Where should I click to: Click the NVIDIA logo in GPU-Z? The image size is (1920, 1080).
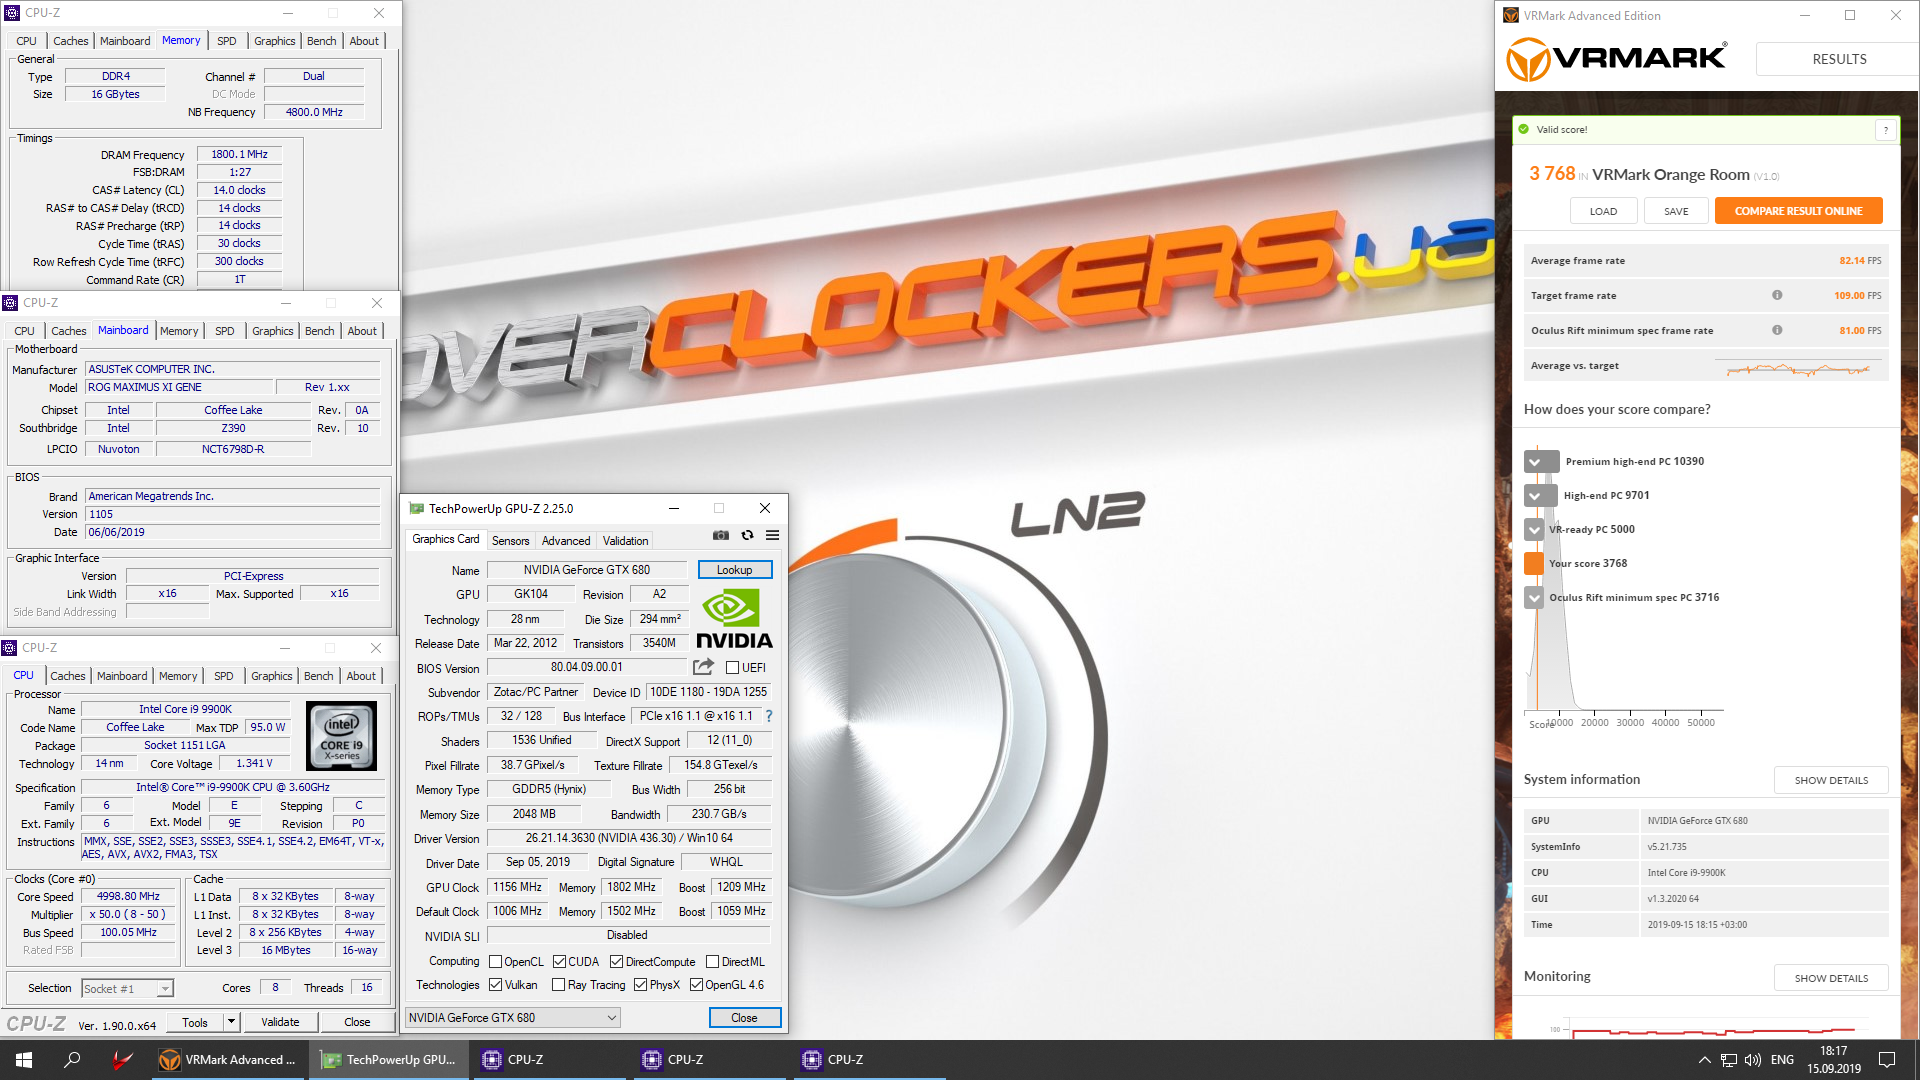coord(734,619)
